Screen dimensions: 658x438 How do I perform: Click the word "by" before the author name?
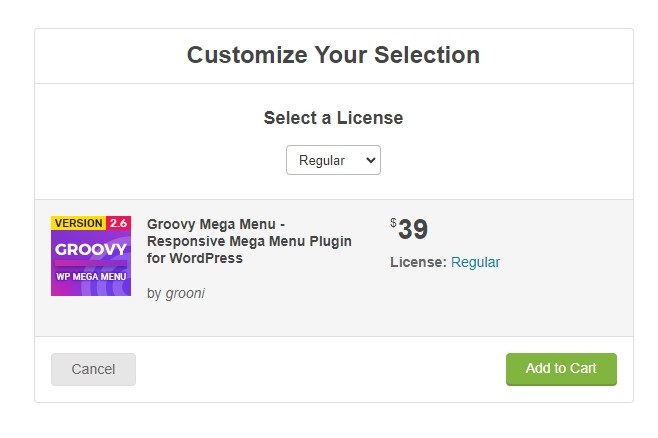154,293
